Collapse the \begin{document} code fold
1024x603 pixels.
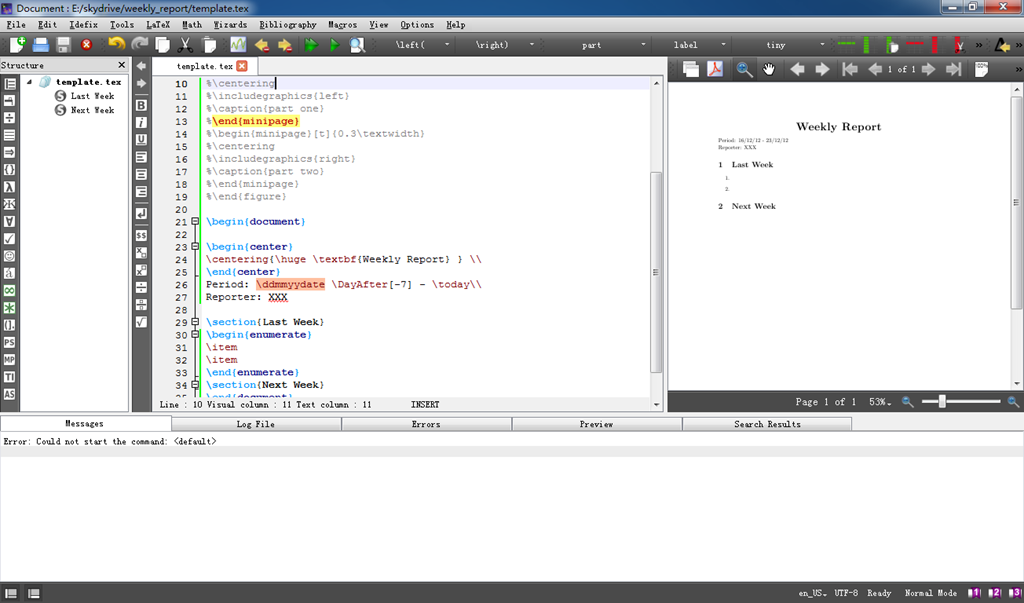[196, 222]
